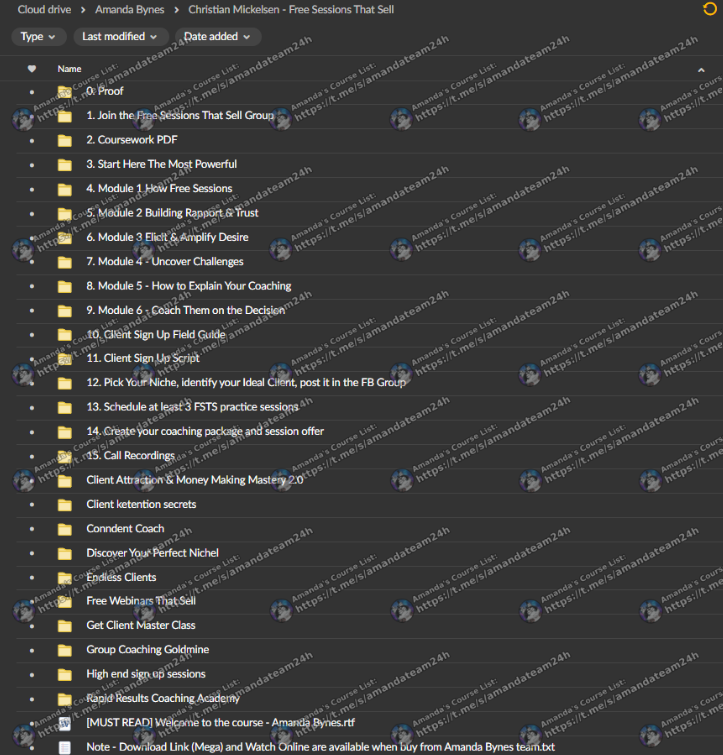Select '3. Start Here The Most Powerful'

coord(162,164)
